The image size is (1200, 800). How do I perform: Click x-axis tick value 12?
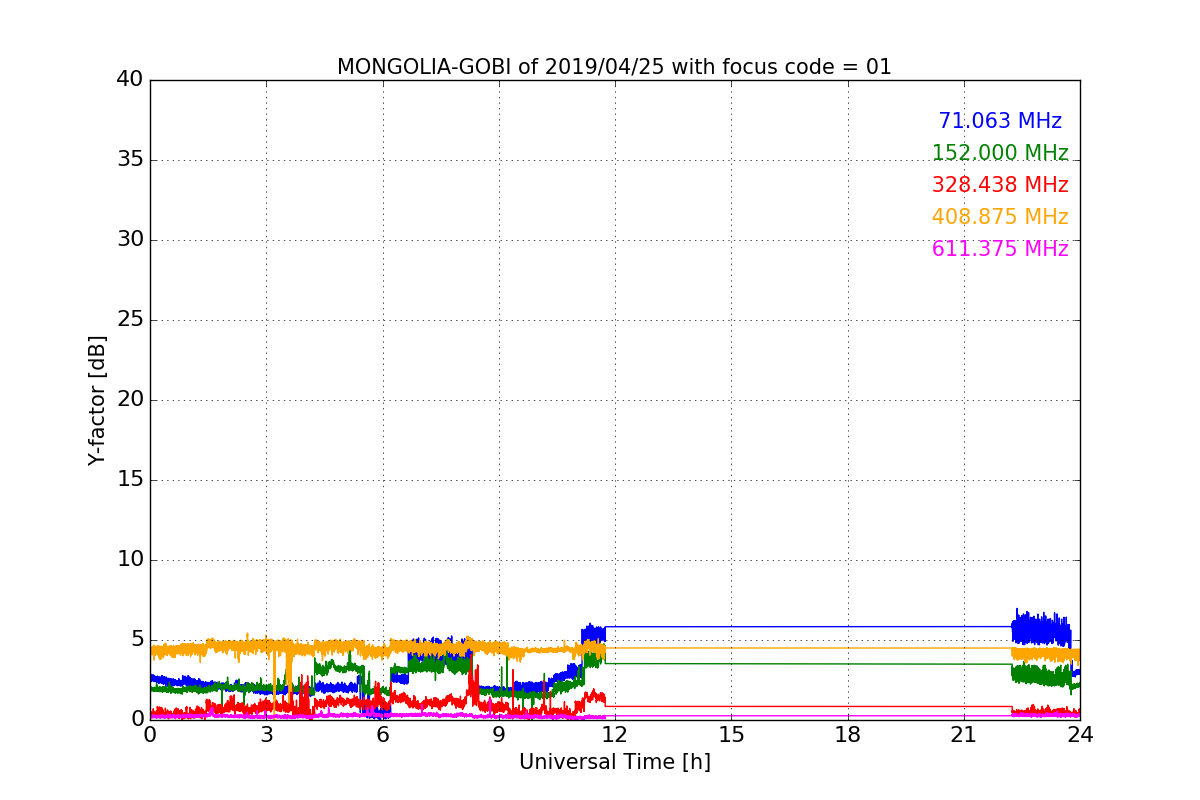(615, 735)
